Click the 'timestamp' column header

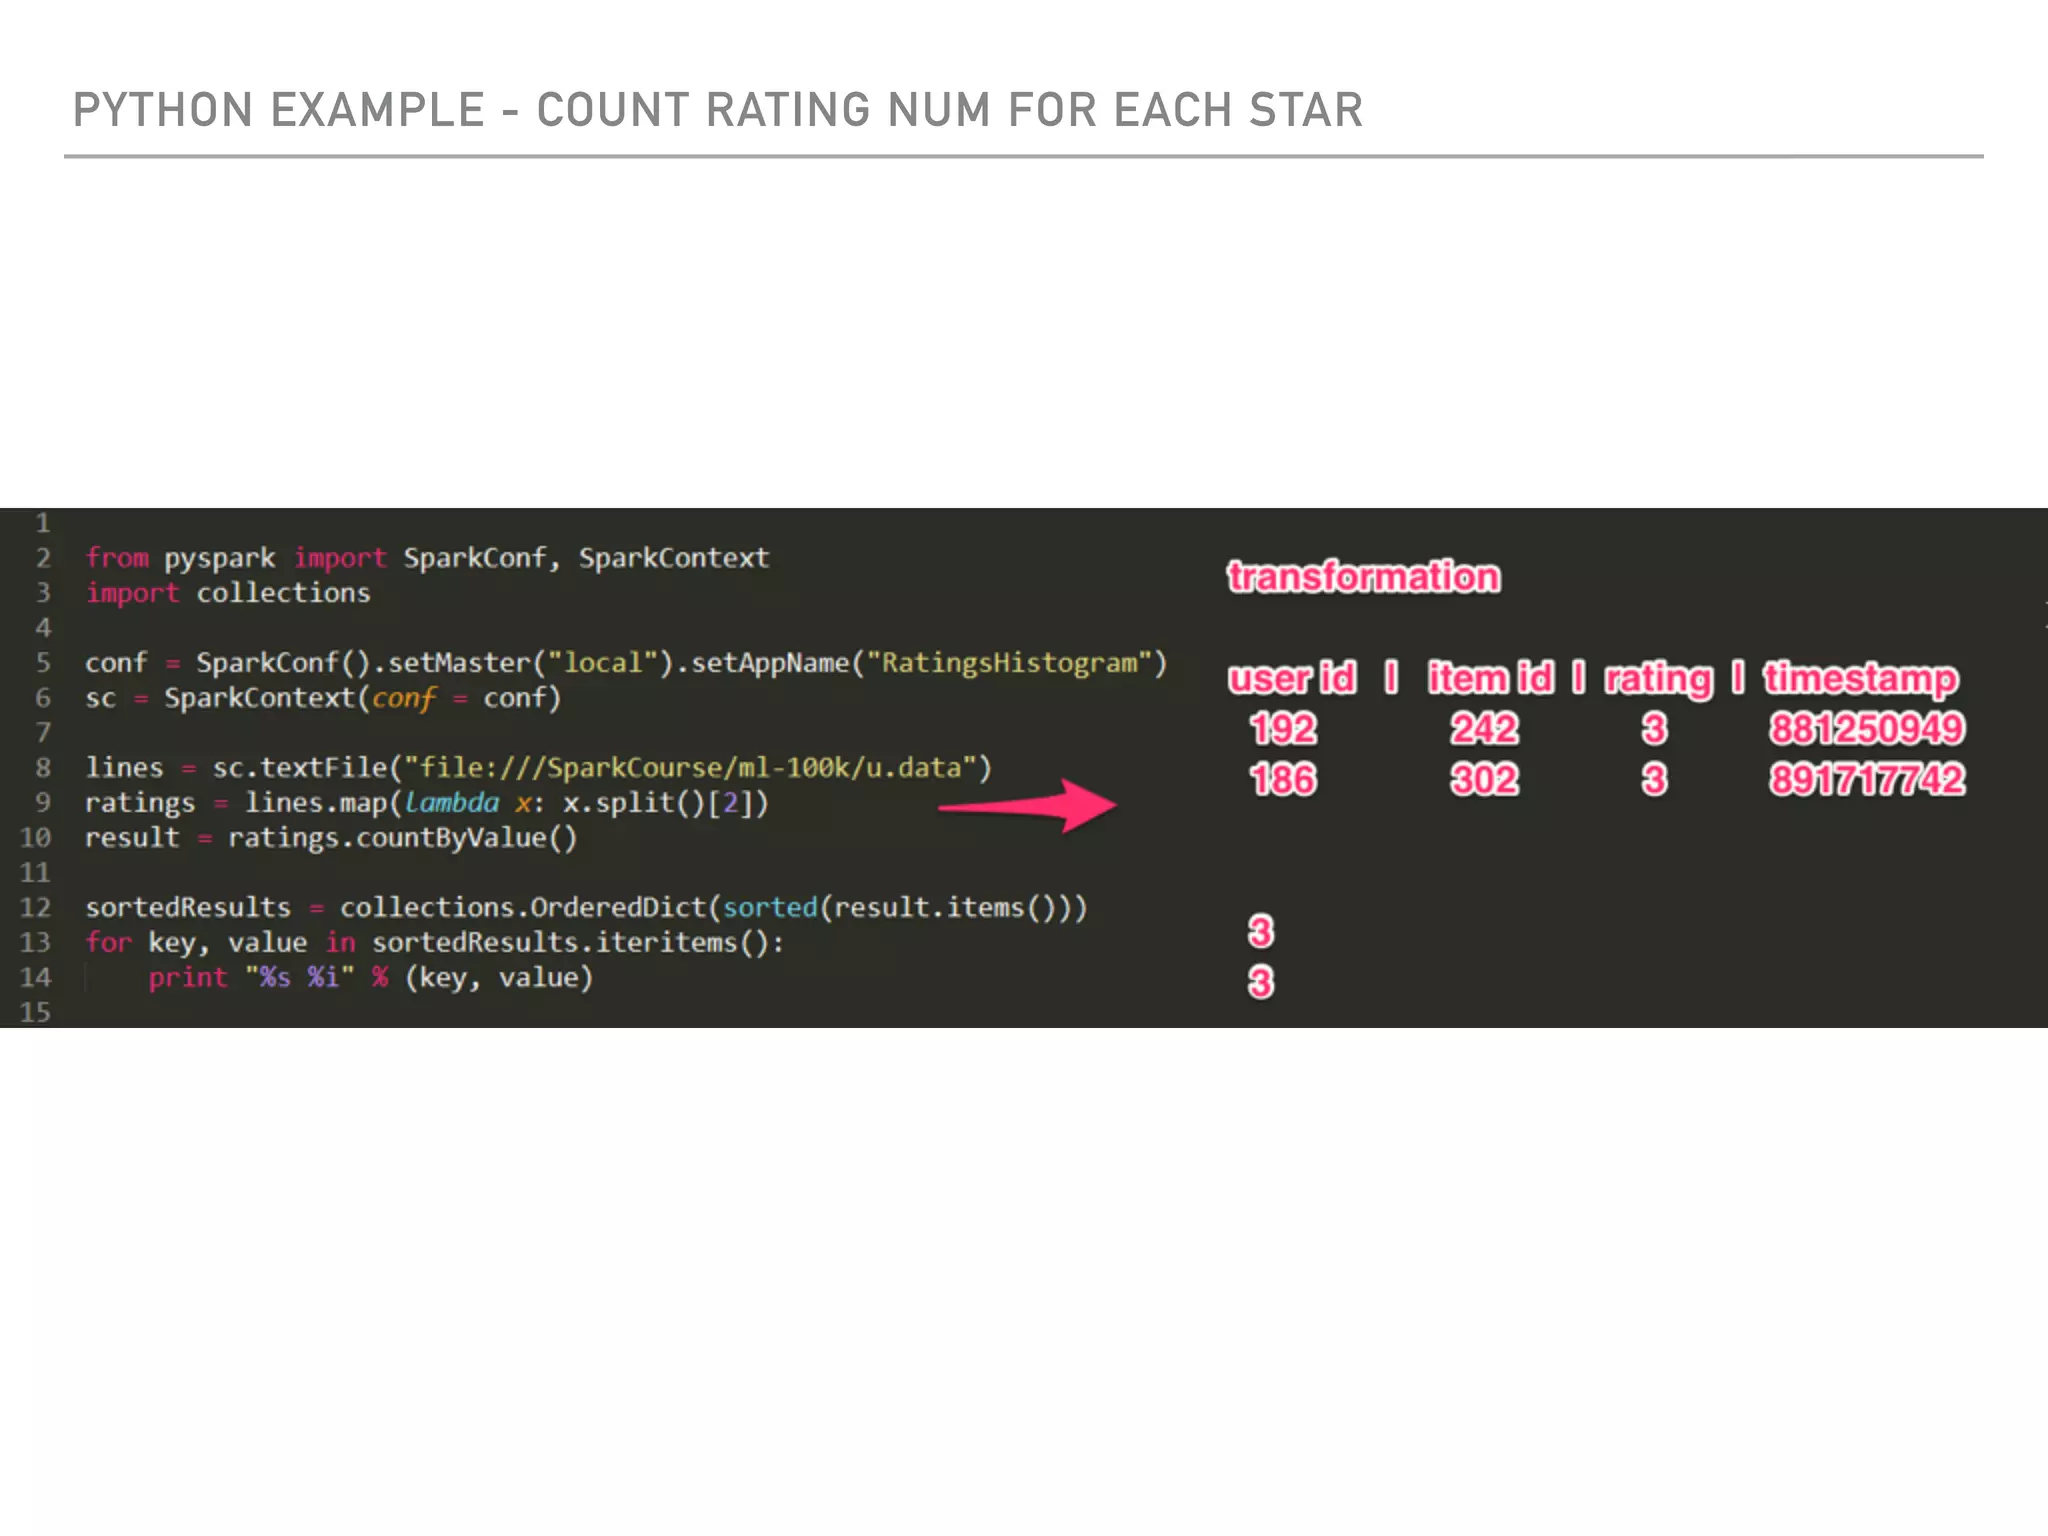coord(1861,679)
